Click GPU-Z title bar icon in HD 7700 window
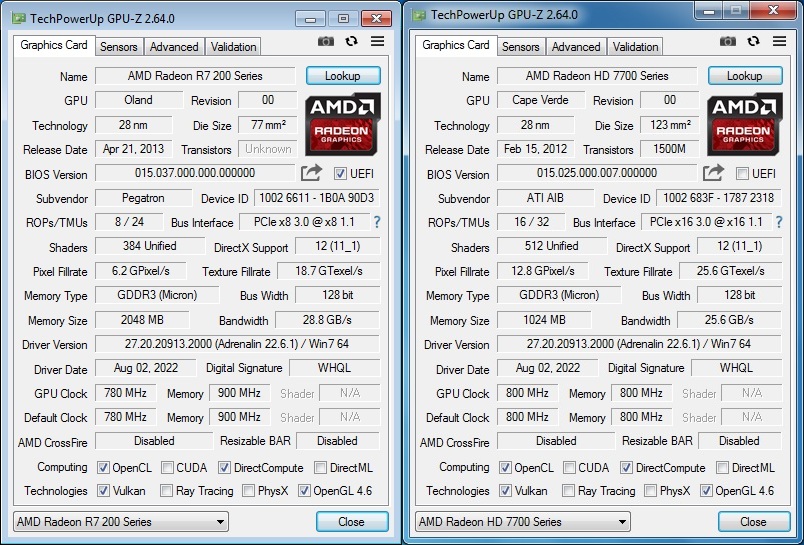 pos(419,15)
